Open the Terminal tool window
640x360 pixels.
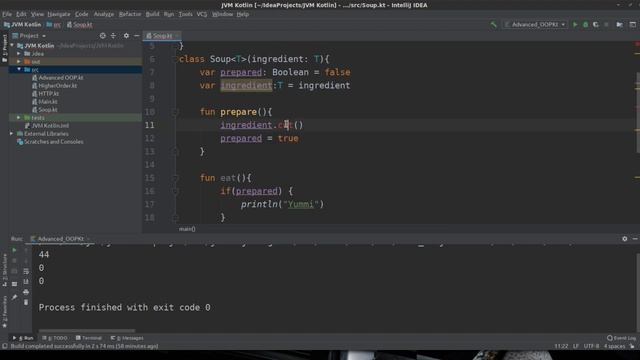pos(89,338)
